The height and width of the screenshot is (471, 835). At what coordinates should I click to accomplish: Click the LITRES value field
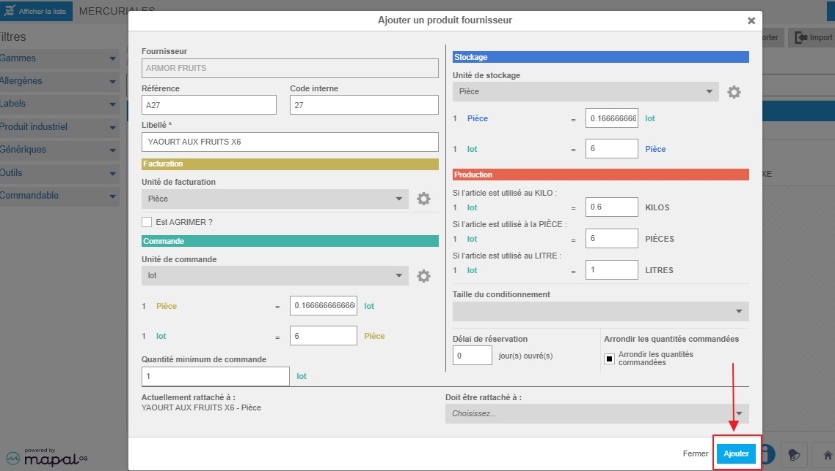pos(611,270)
